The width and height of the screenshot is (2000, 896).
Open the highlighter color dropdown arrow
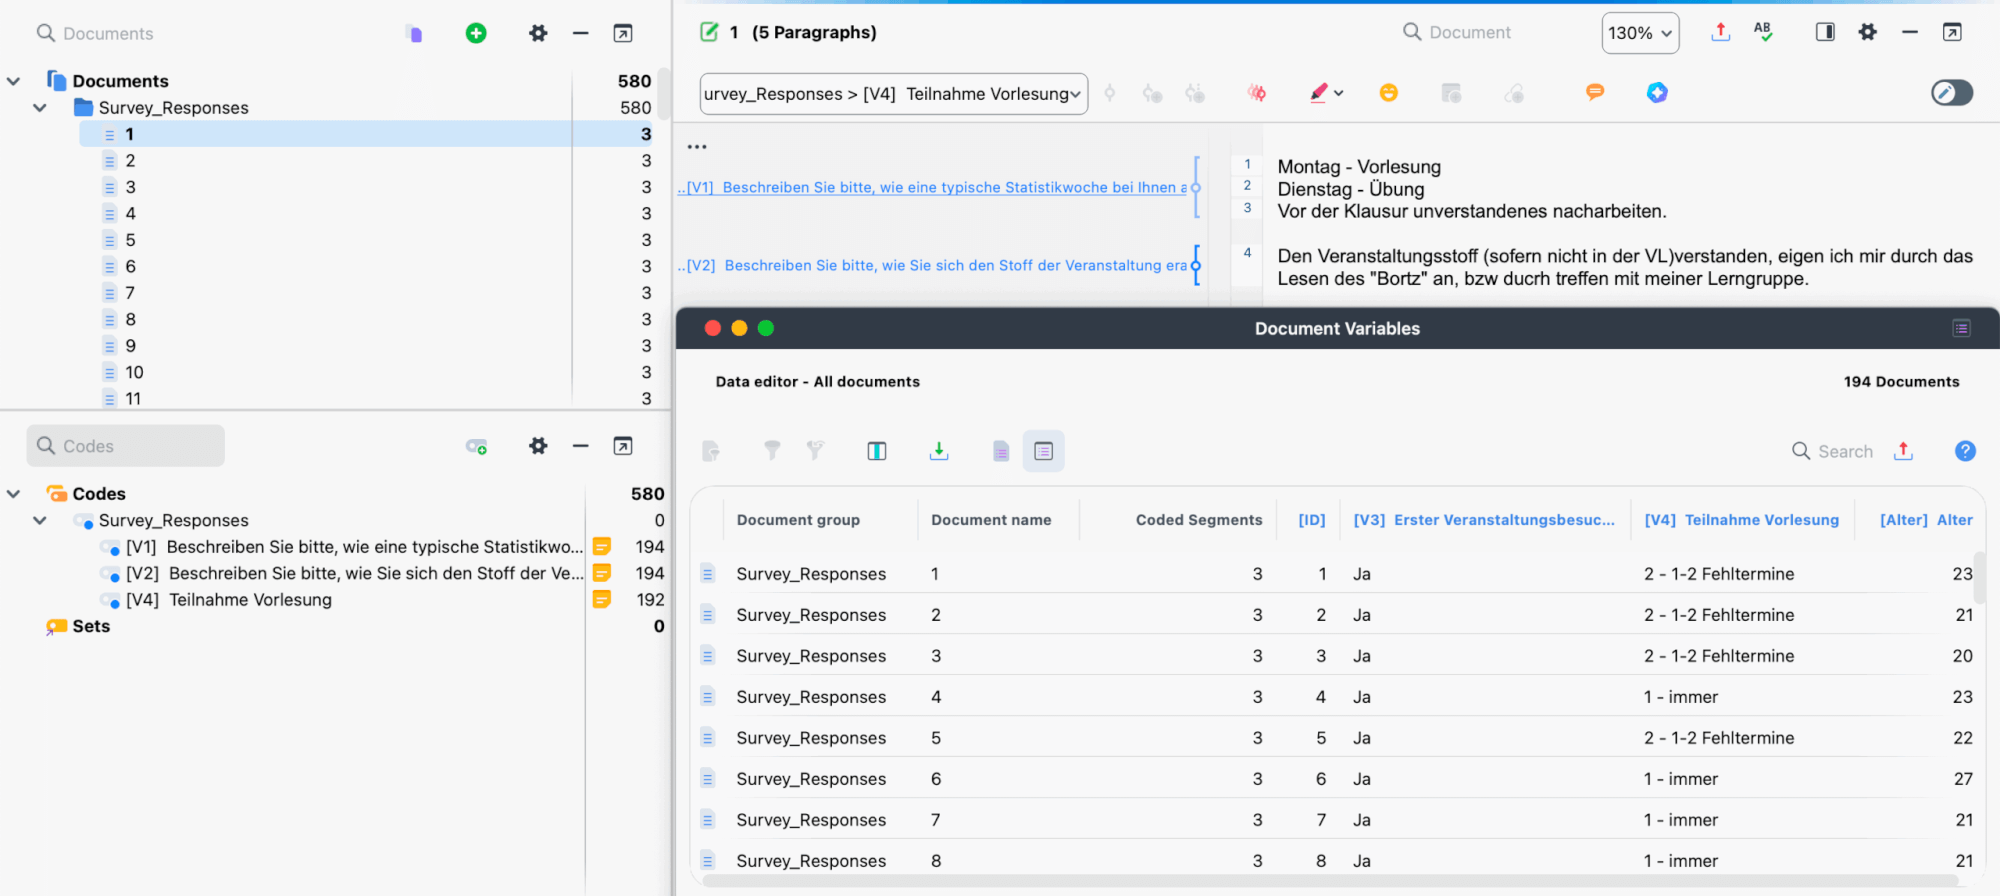click(x=1339, y=93)
